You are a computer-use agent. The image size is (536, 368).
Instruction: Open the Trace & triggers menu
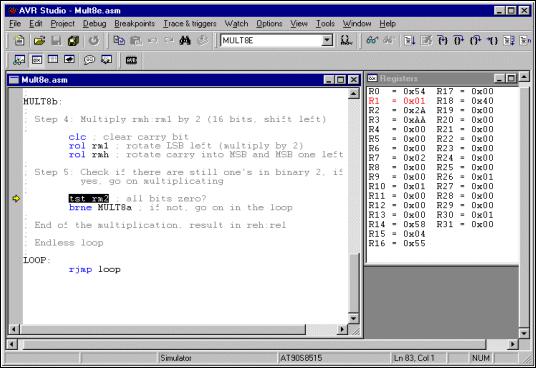click(190, 24)
